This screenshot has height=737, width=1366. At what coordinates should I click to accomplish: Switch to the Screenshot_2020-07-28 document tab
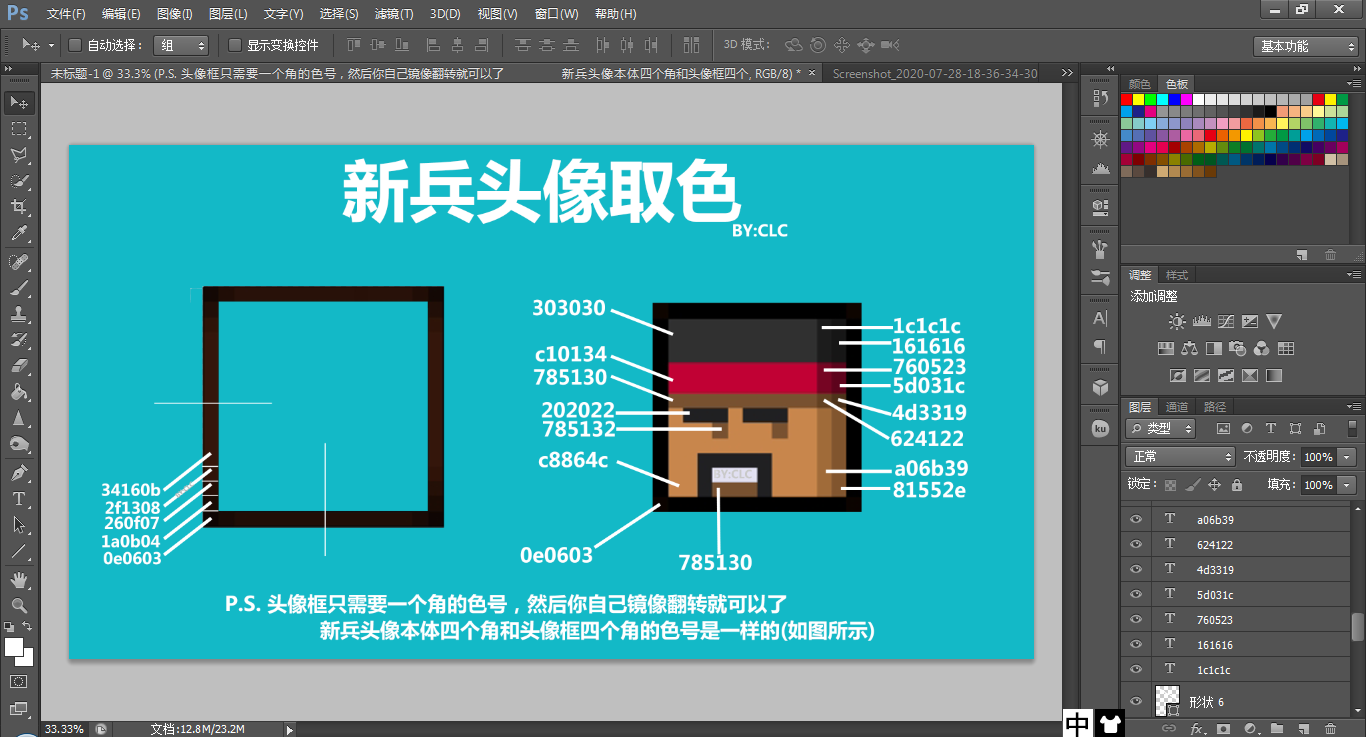coord(935,73)
